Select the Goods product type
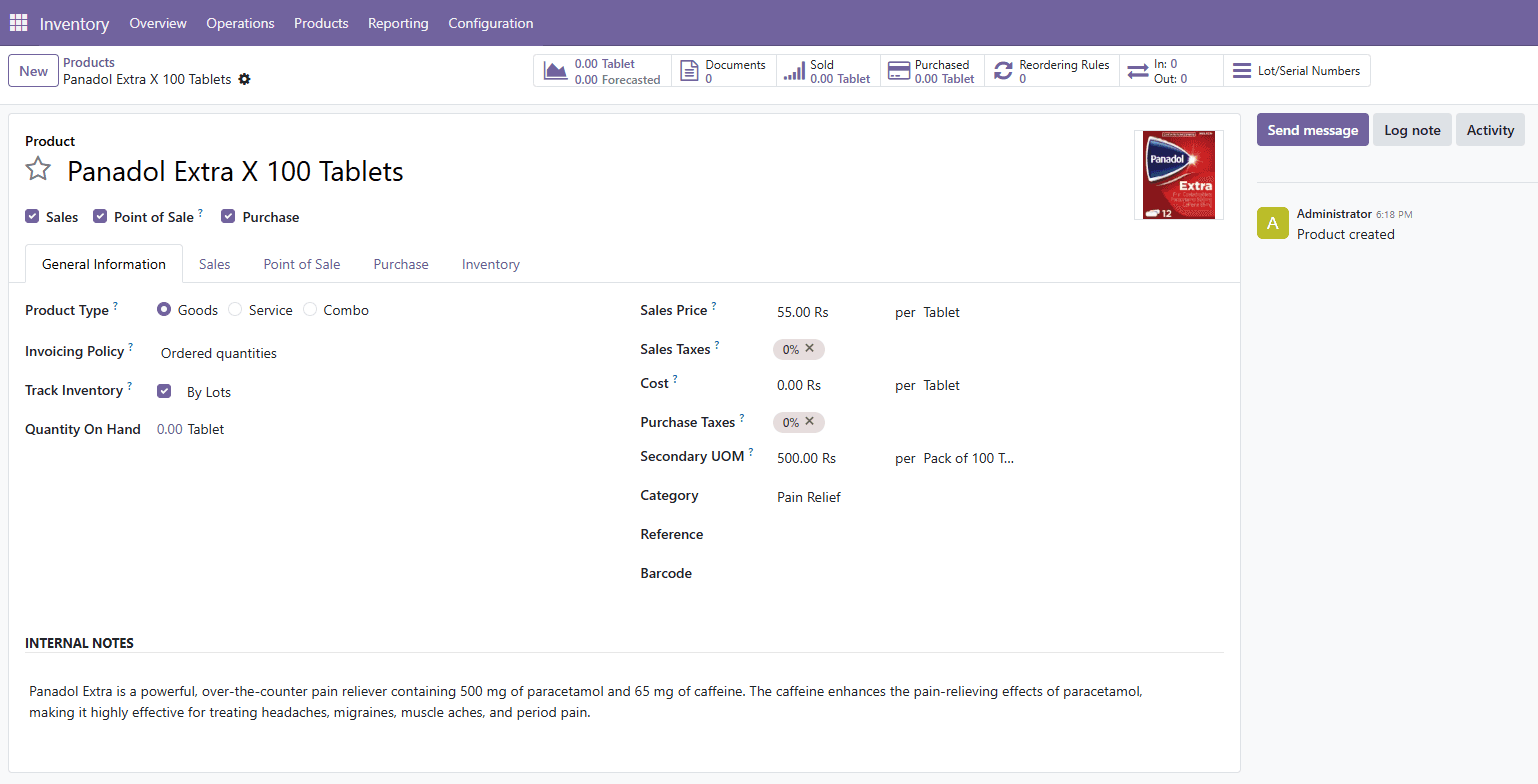 [164, 310]
